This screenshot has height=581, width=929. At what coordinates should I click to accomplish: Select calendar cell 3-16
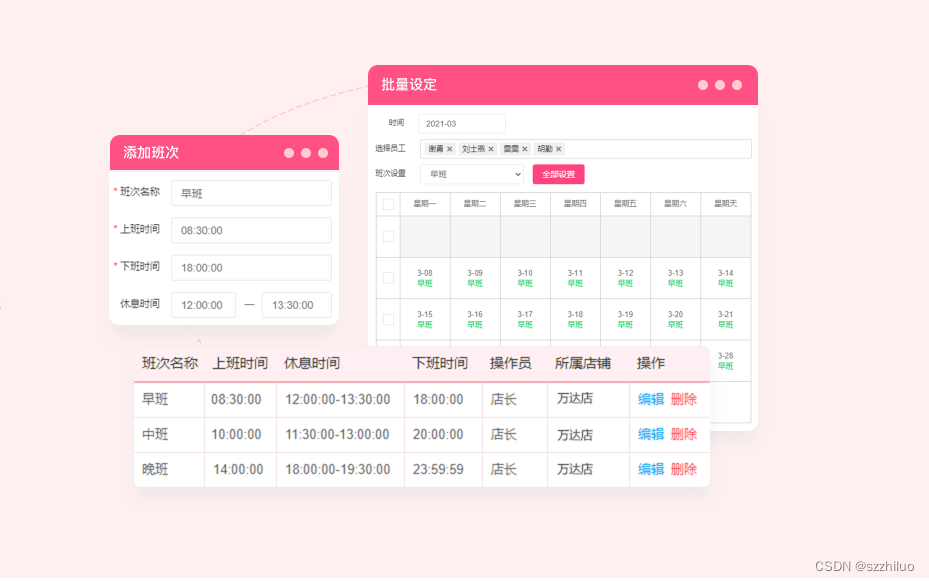475,319
